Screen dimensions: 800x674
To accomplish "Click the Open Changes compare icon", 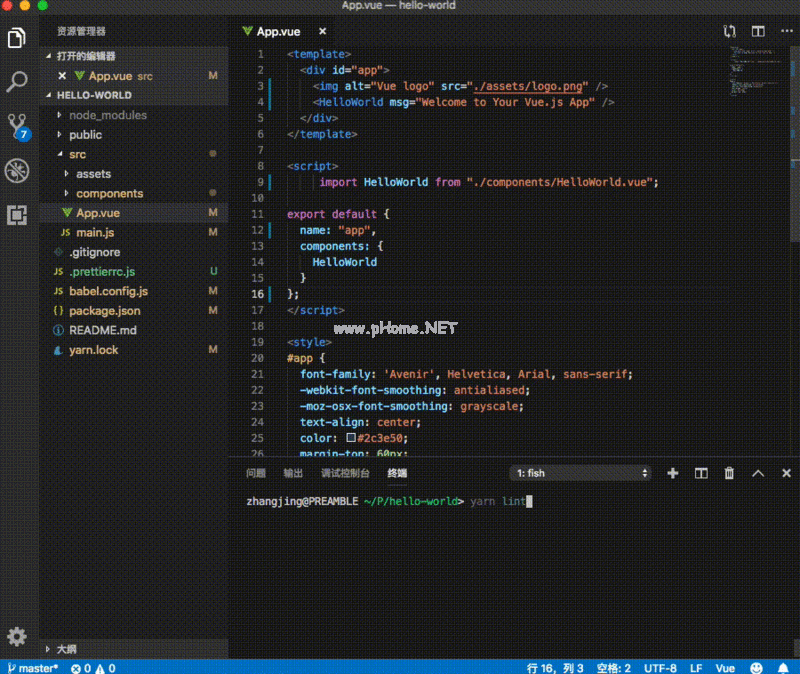I will (x=730, y=31).
